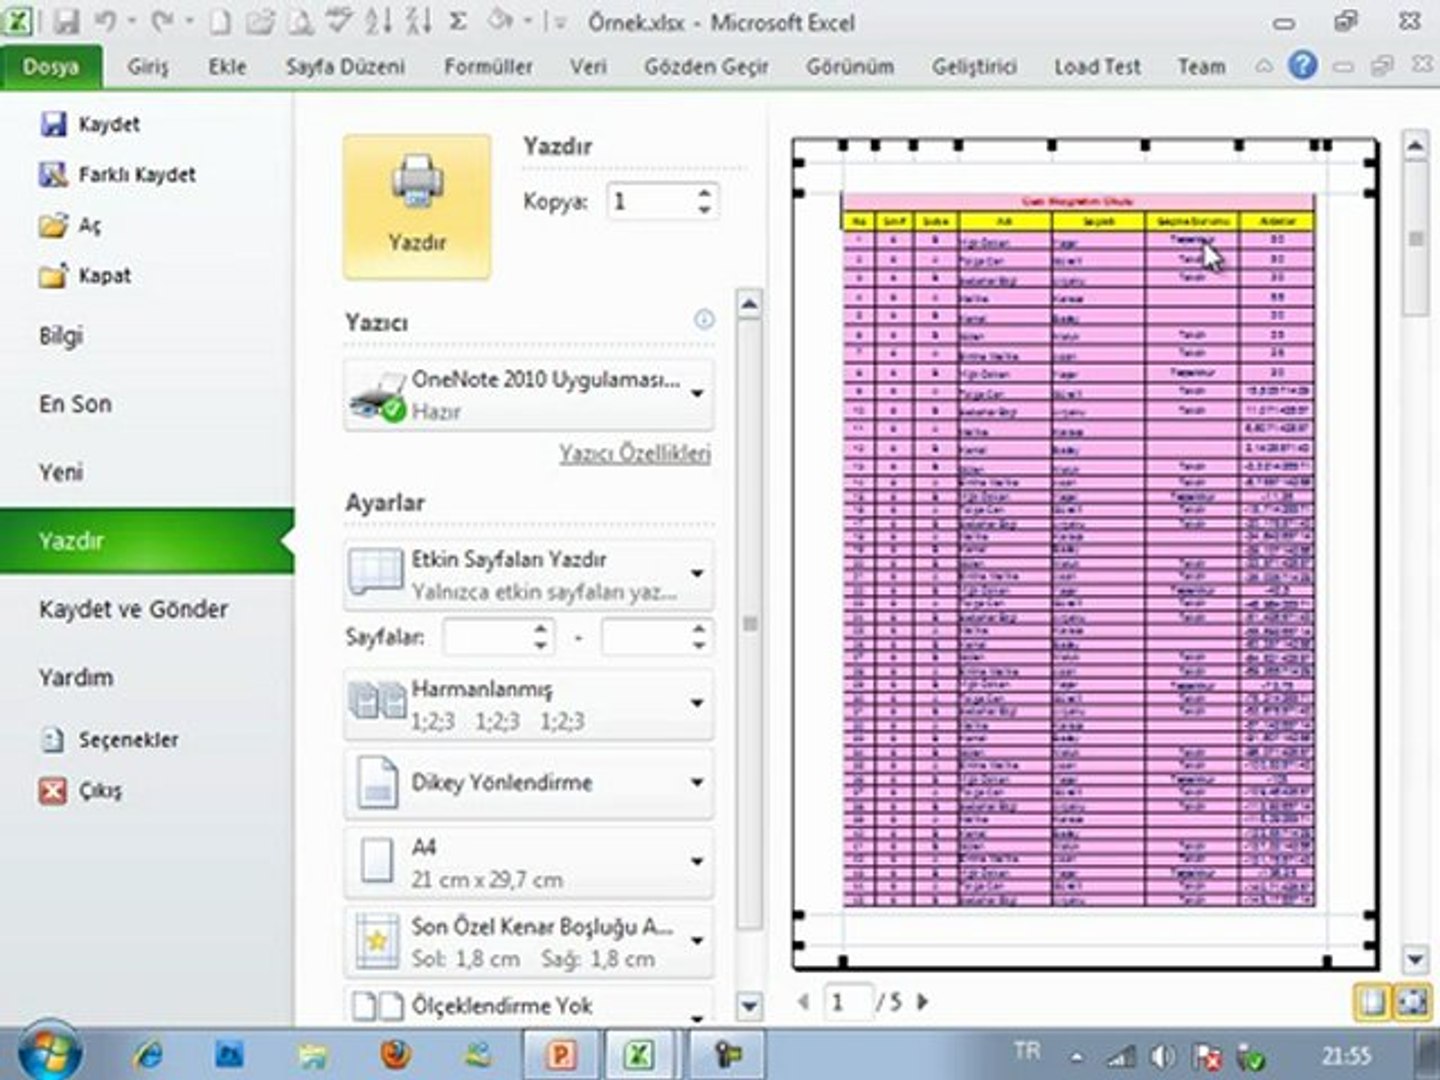Click the settings panel vertical scrollbar
The width and height of the screenshot is (1440, 1080).
click(x=749, y=625)
